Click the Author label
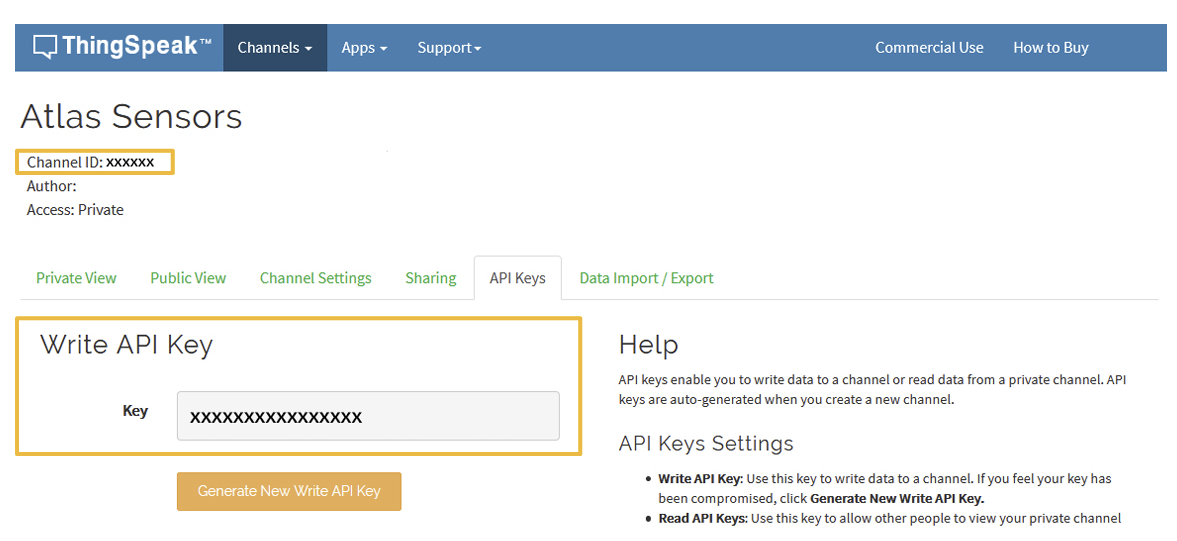 [x=52, y=186]
